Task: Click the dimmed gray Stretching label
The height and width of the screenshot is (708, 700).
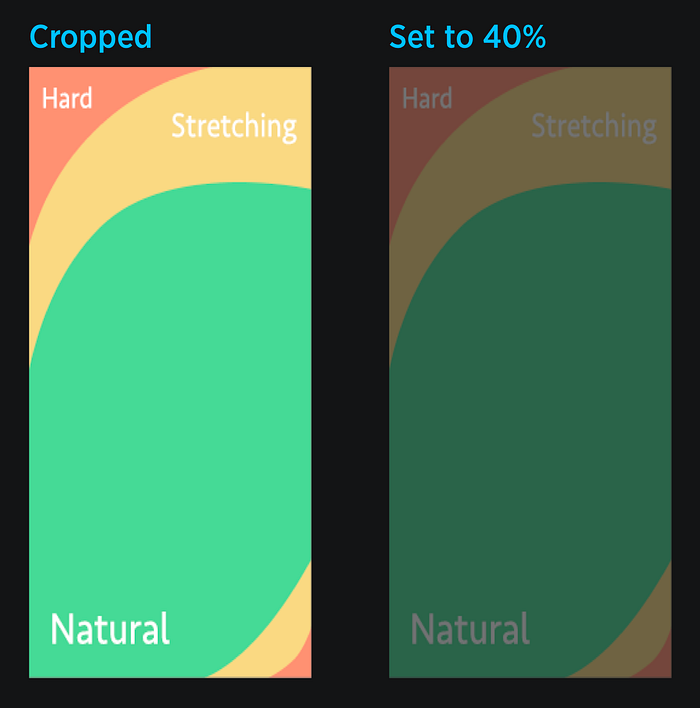Action: 594,127
